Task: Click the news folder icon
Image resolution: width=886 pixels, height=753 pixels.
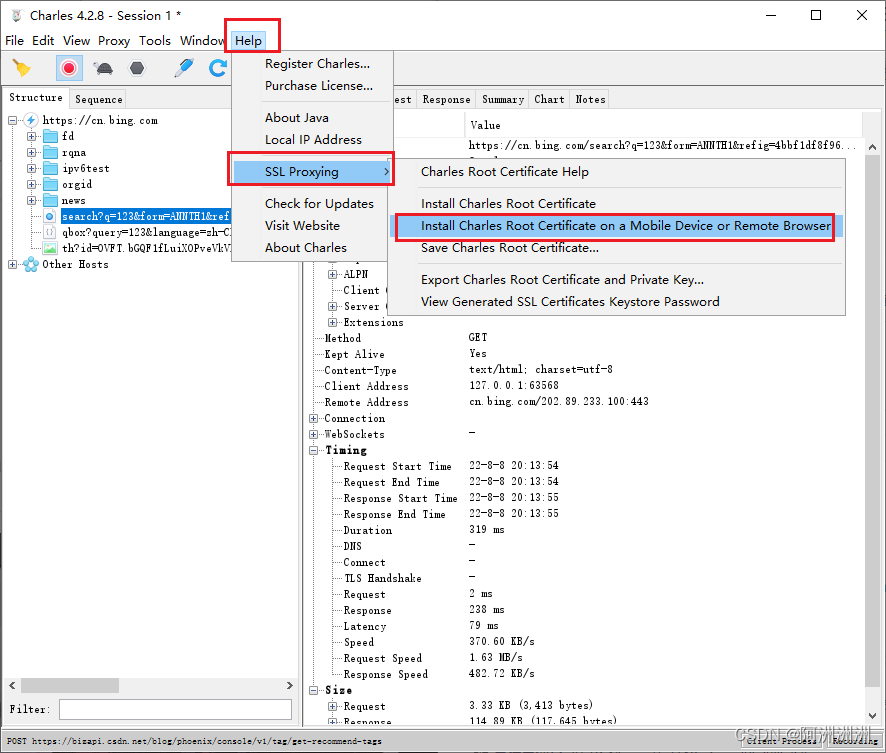Action: (51, 201)
